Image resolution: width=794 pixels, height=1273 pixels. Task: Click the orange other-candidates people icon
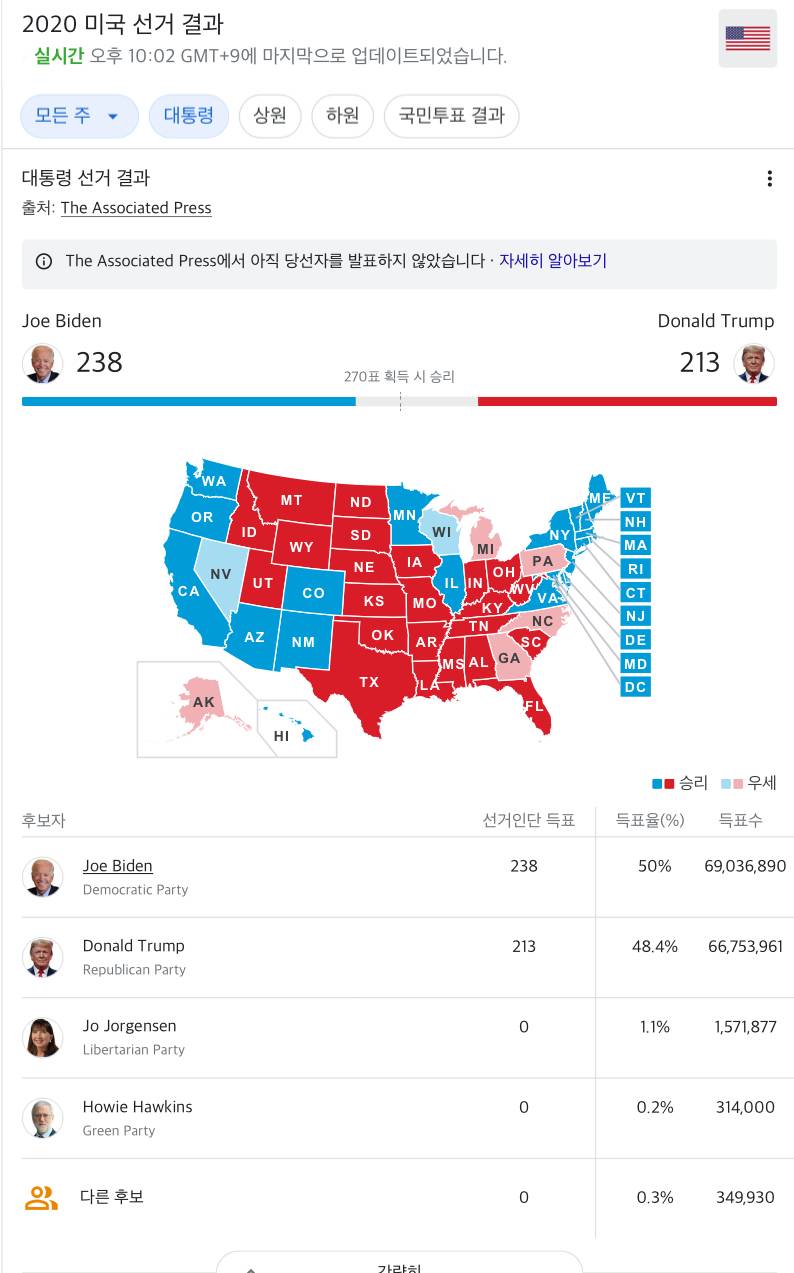[42, 1197]
